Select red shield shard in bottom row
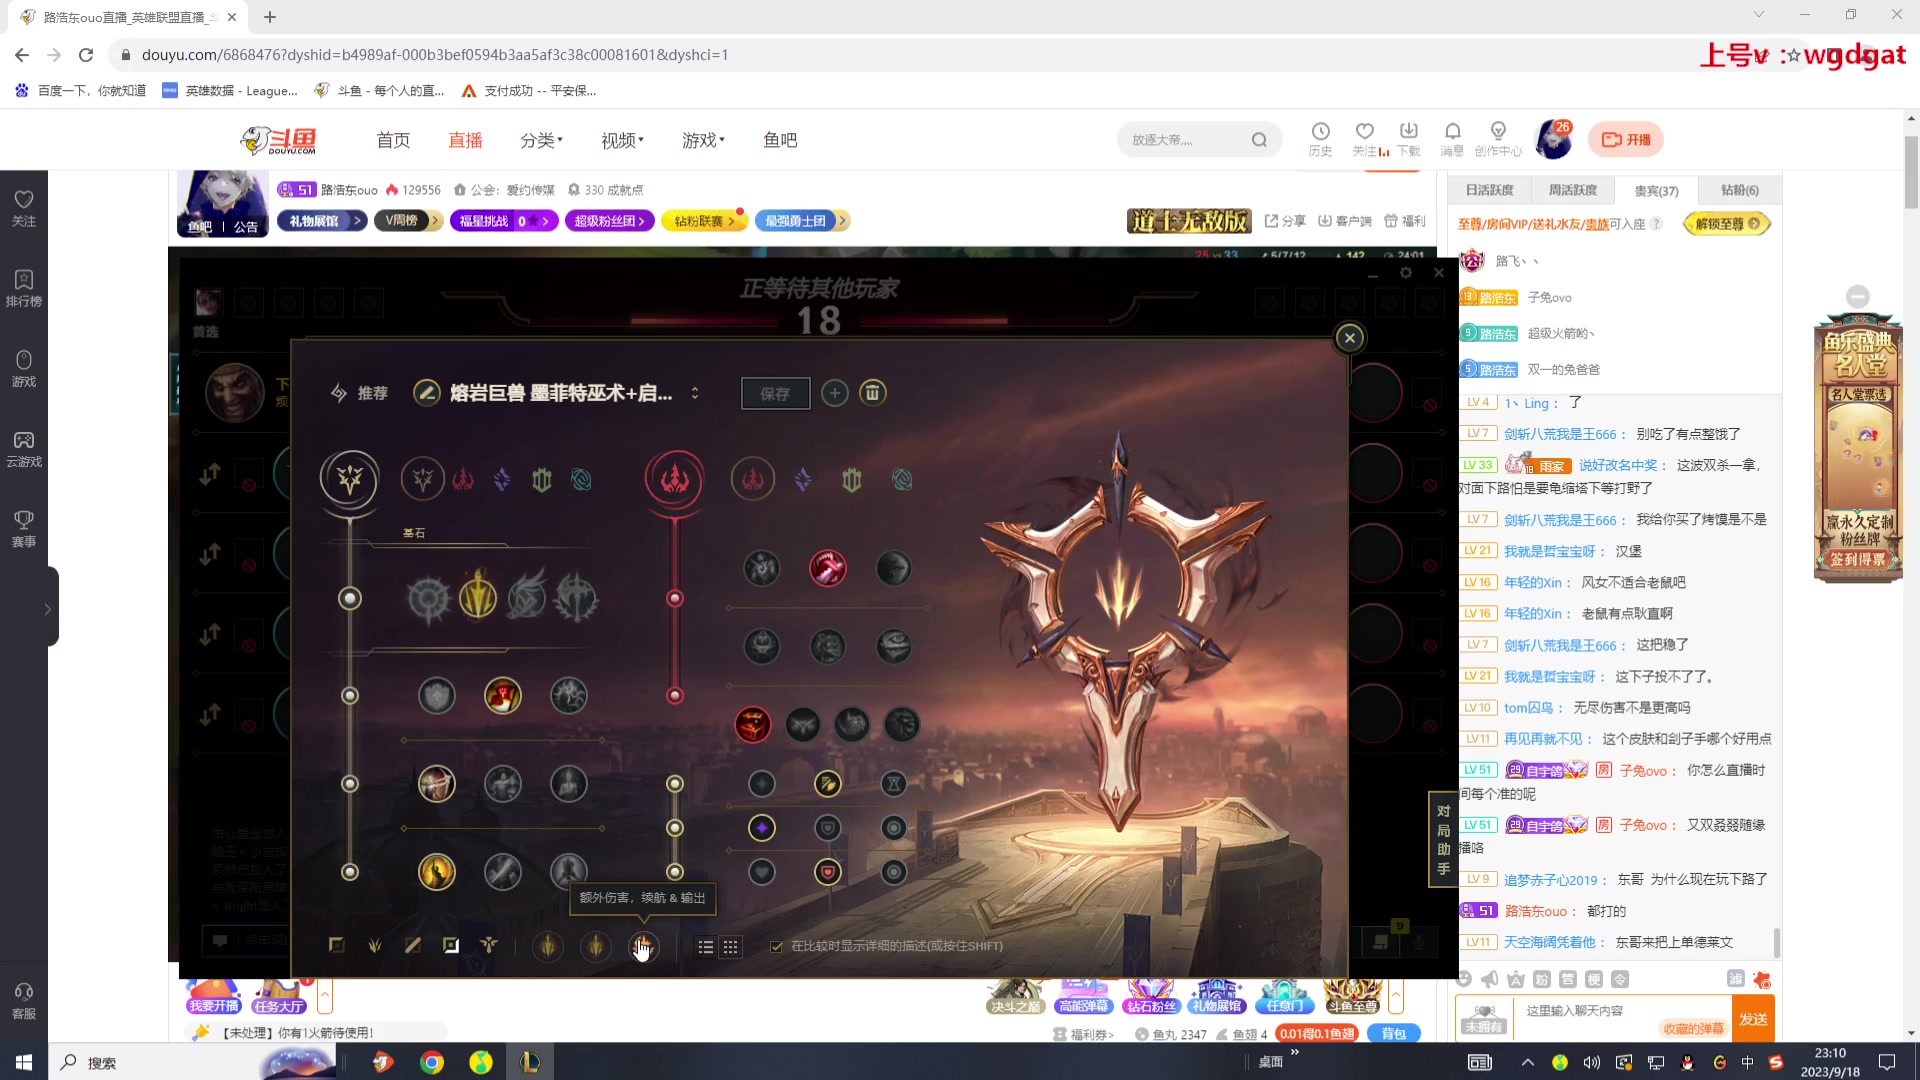This screenshot has width=1920, height=1080. coord(827,872)
